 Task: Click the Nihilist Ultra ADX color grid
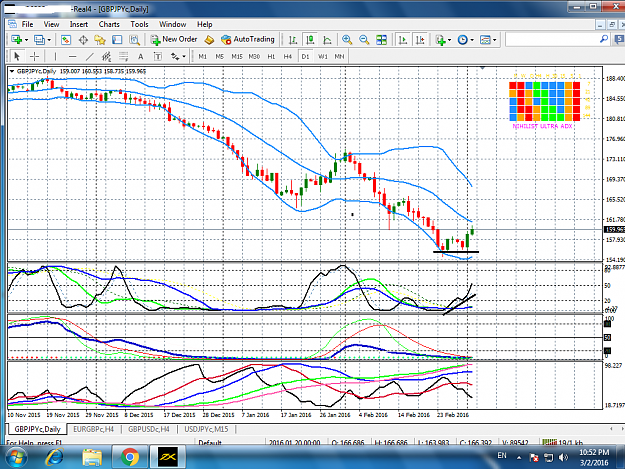click(x=544, y=101)
